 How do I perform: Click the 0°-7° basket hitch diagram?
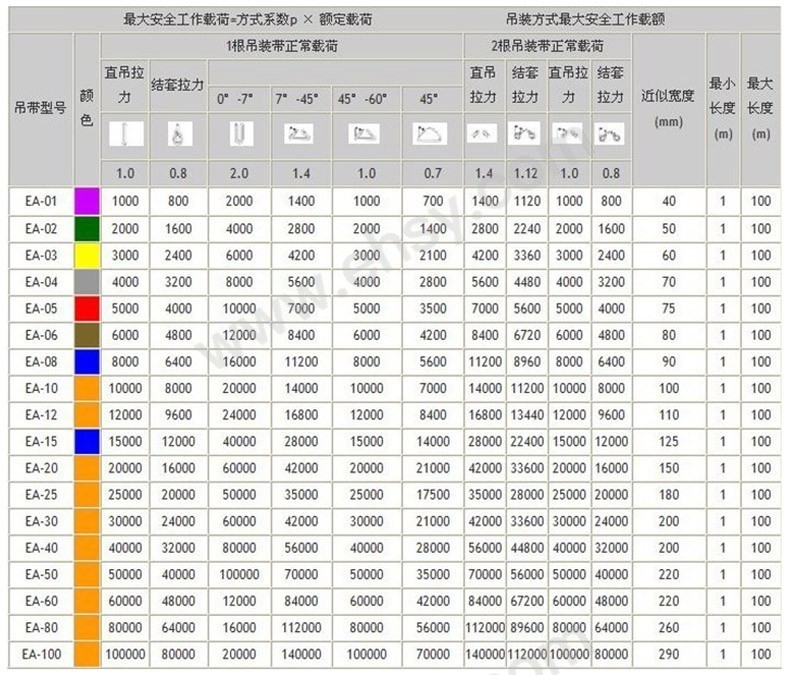241,134
